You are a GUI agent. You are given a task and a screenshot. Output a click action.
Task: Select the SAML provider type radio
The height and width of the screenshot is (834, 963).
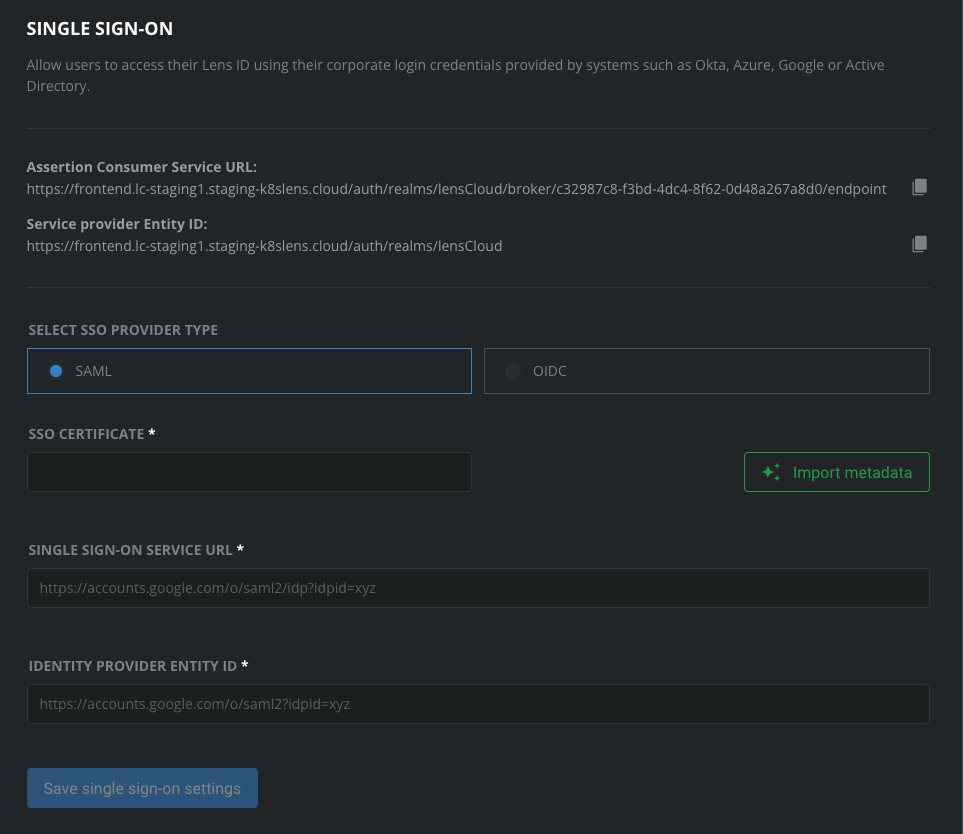coord(57,371)
